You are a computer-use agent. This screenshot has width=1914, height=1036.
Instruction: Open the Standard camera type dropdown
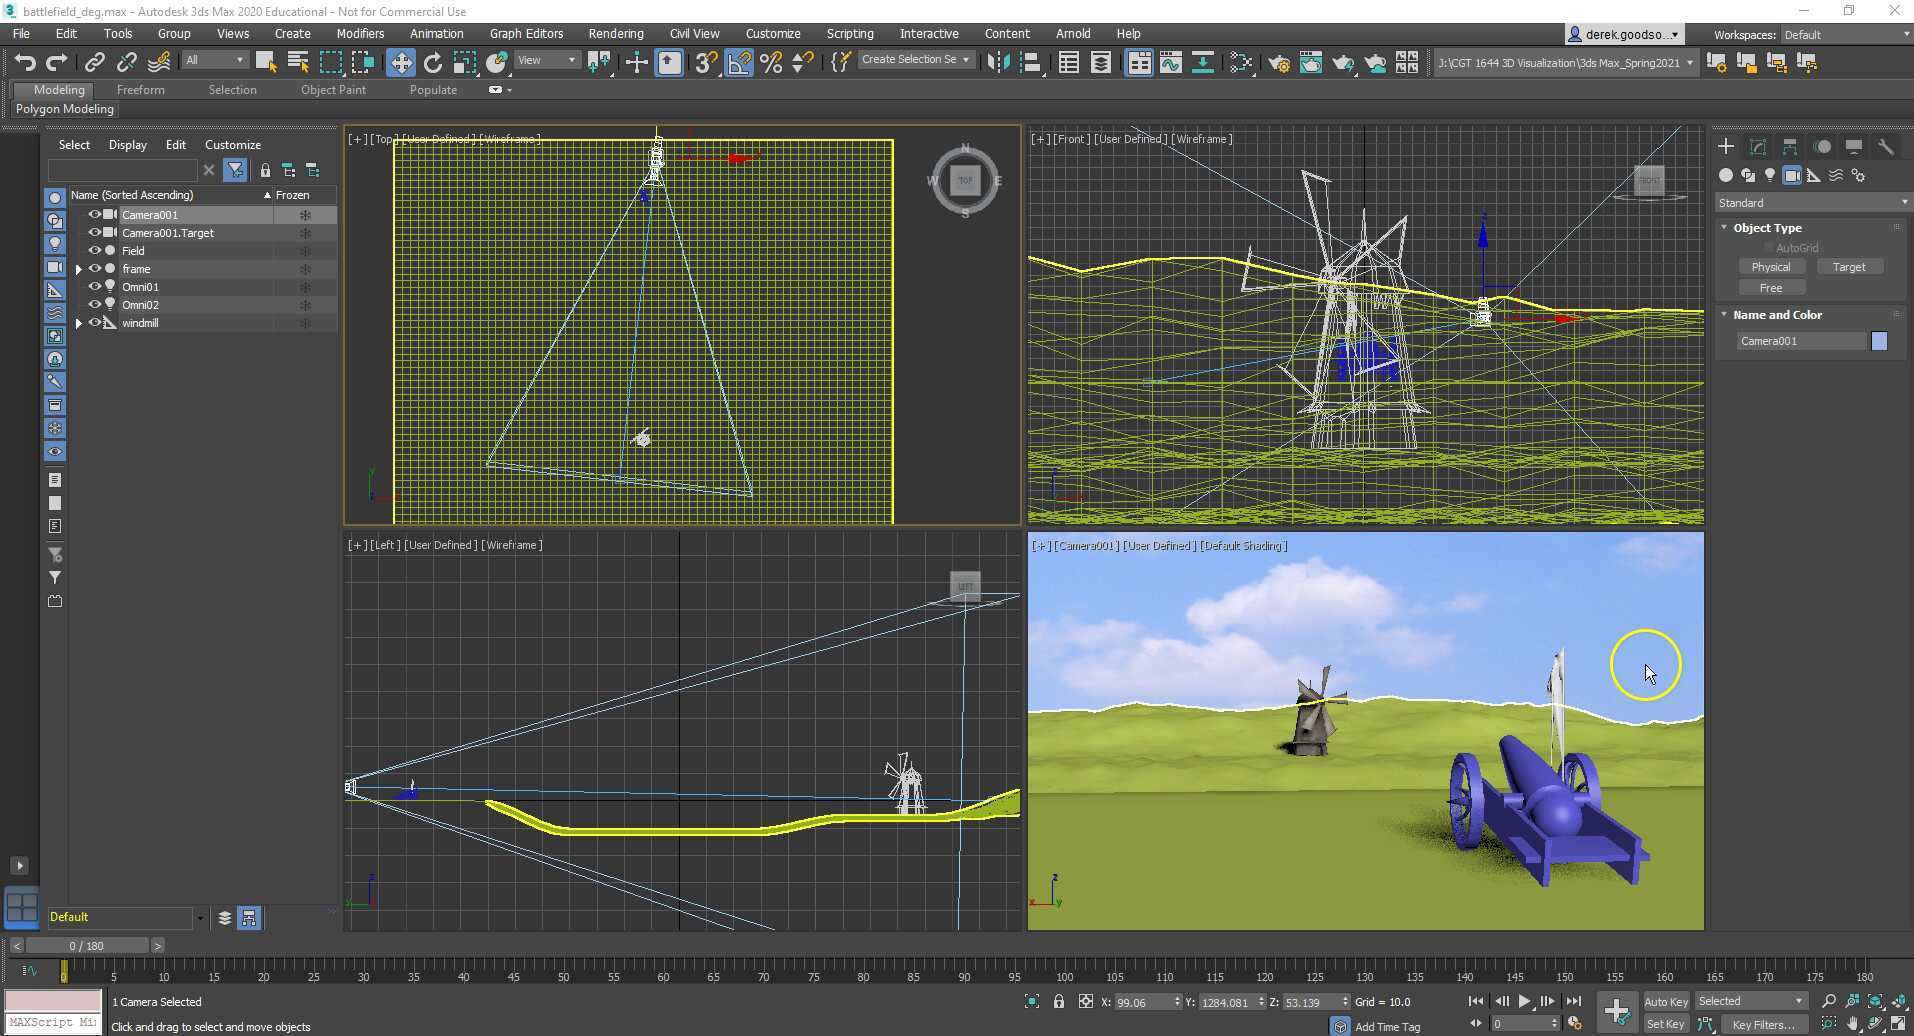1811,203
